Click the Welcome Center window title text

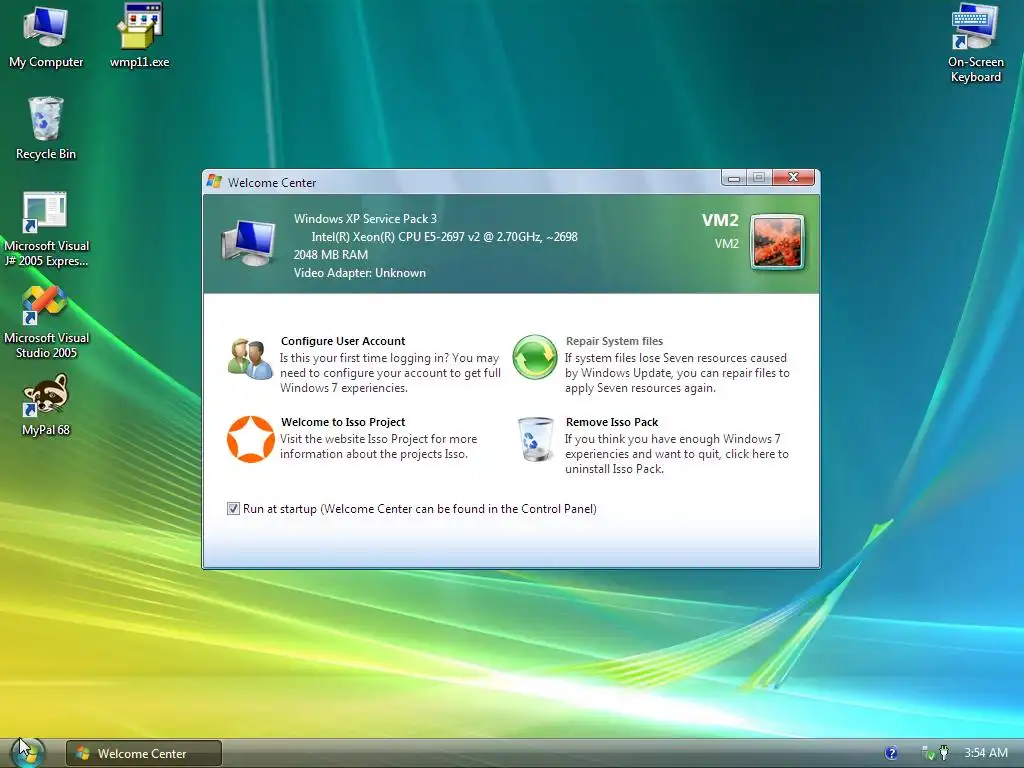[x=272, y=183]
